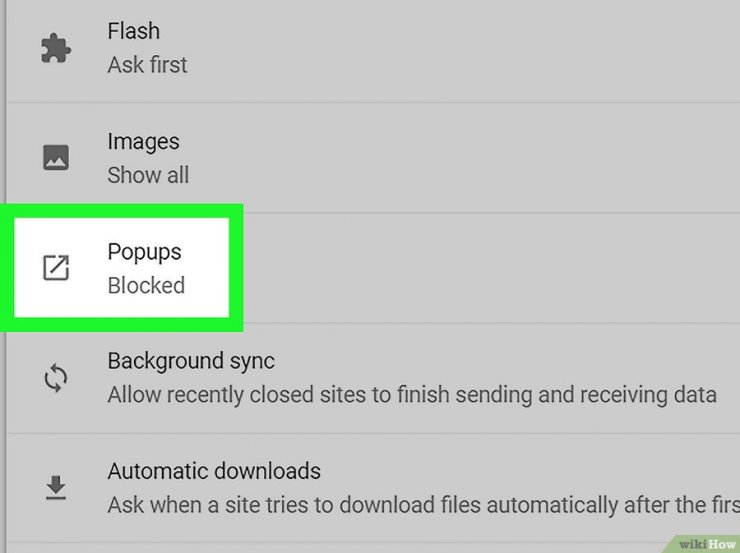Click empty area right of Flash row
The width and height of the screenshot is (740, 553).
[462, 48]
